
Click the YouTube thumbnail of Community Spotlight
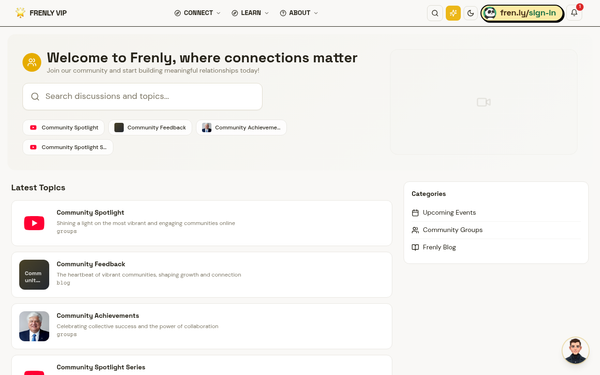pos(34,223)
